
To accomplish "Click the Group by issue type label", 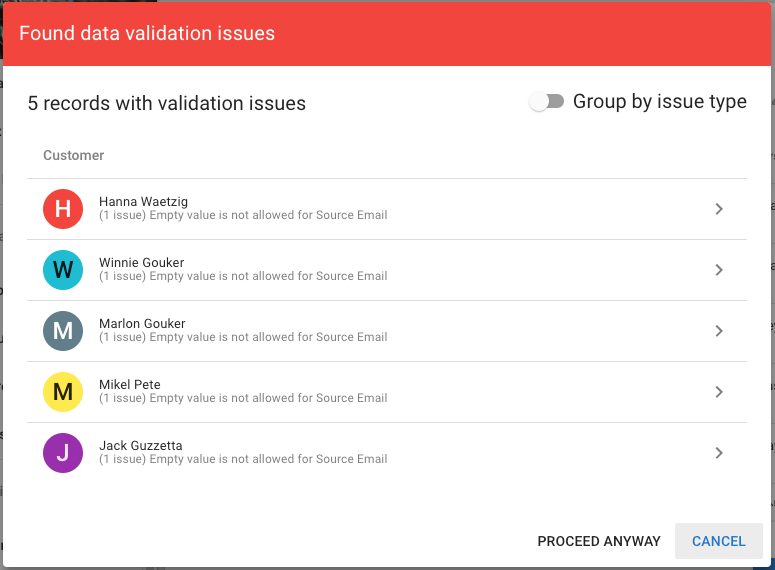I will point(660,102).
